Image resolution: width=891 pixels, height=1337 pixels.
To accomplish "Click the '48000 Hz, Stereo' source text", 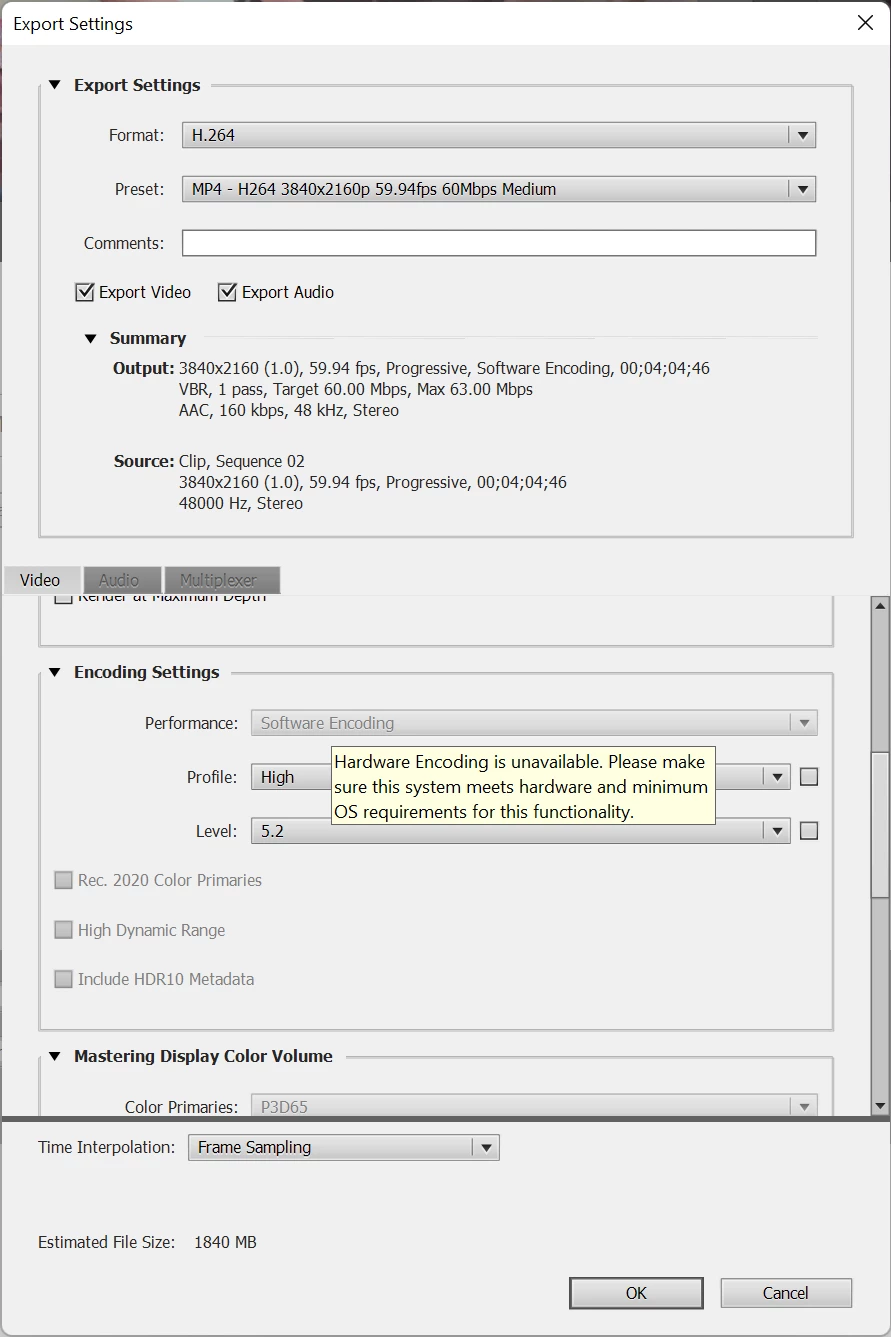I will coord(241,503).
